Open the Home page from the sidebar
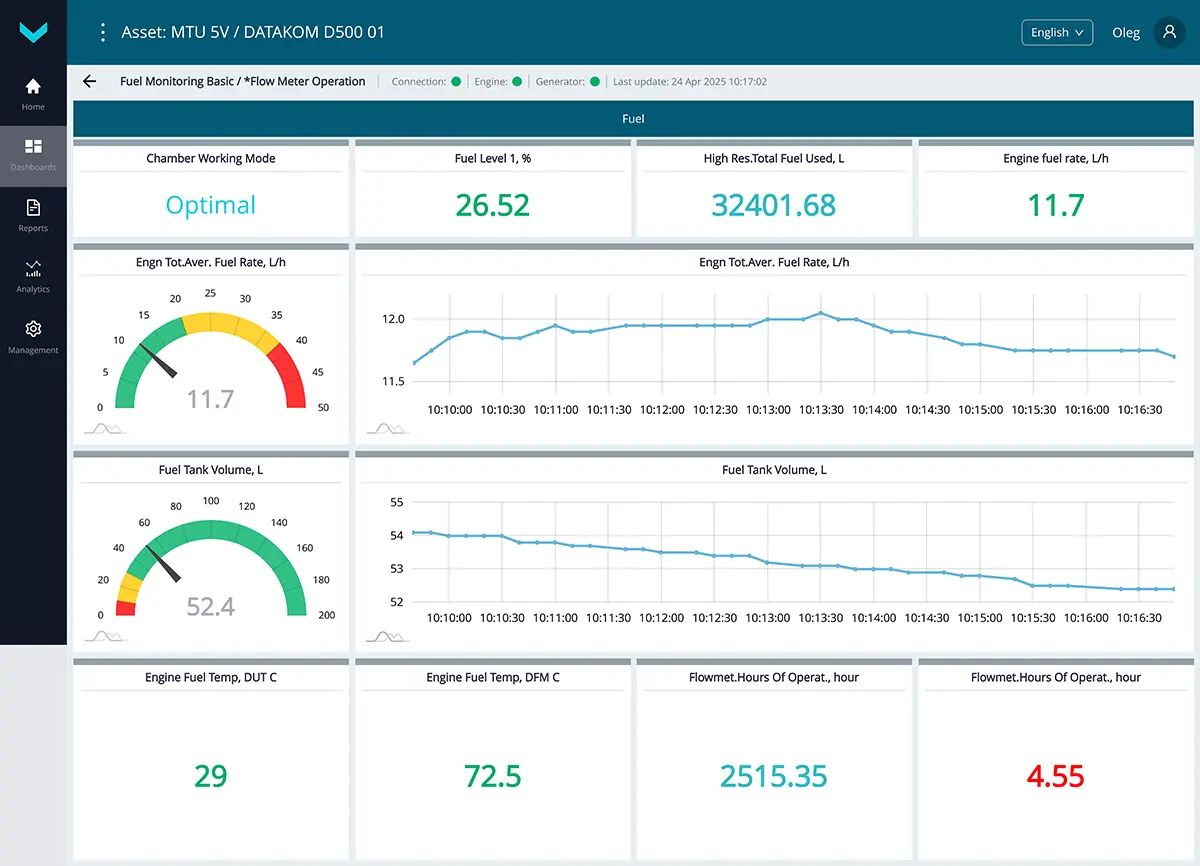 pos(33,94)
